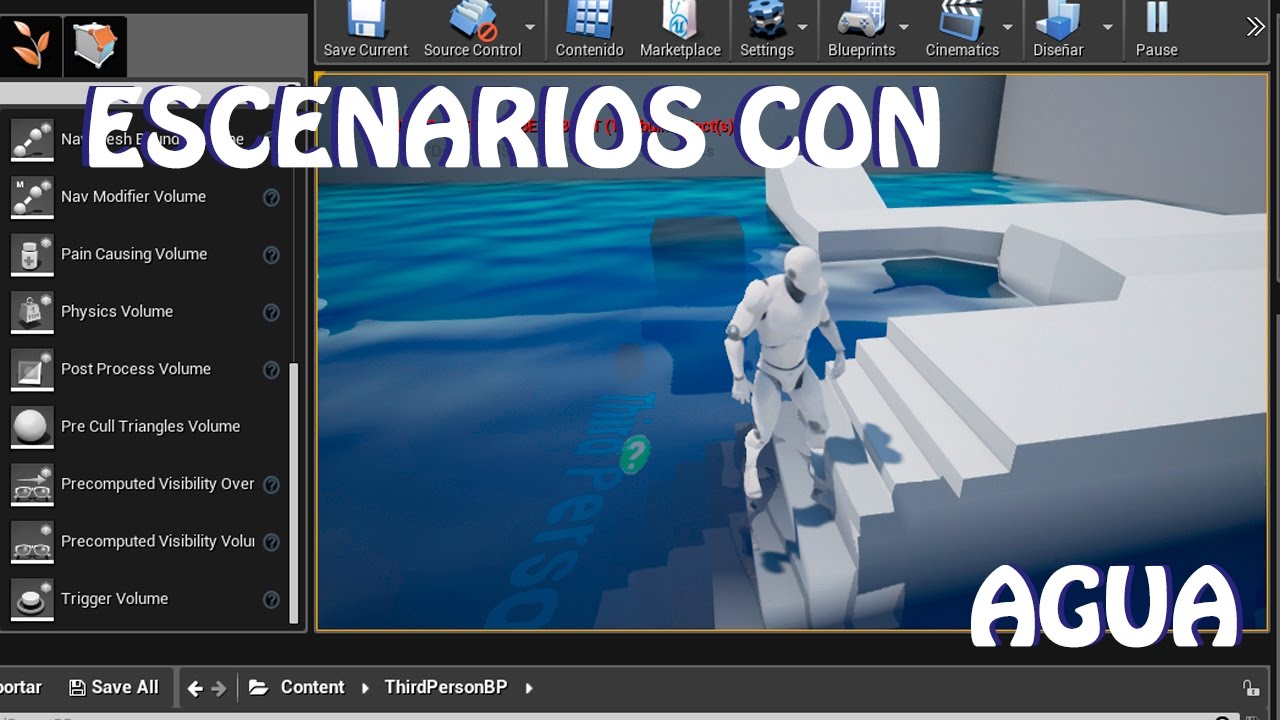The width and height of the screenshot is (1280, 720).
Task: Open help for Precomputed Visibility Override
Action: (x=271, y=485)
